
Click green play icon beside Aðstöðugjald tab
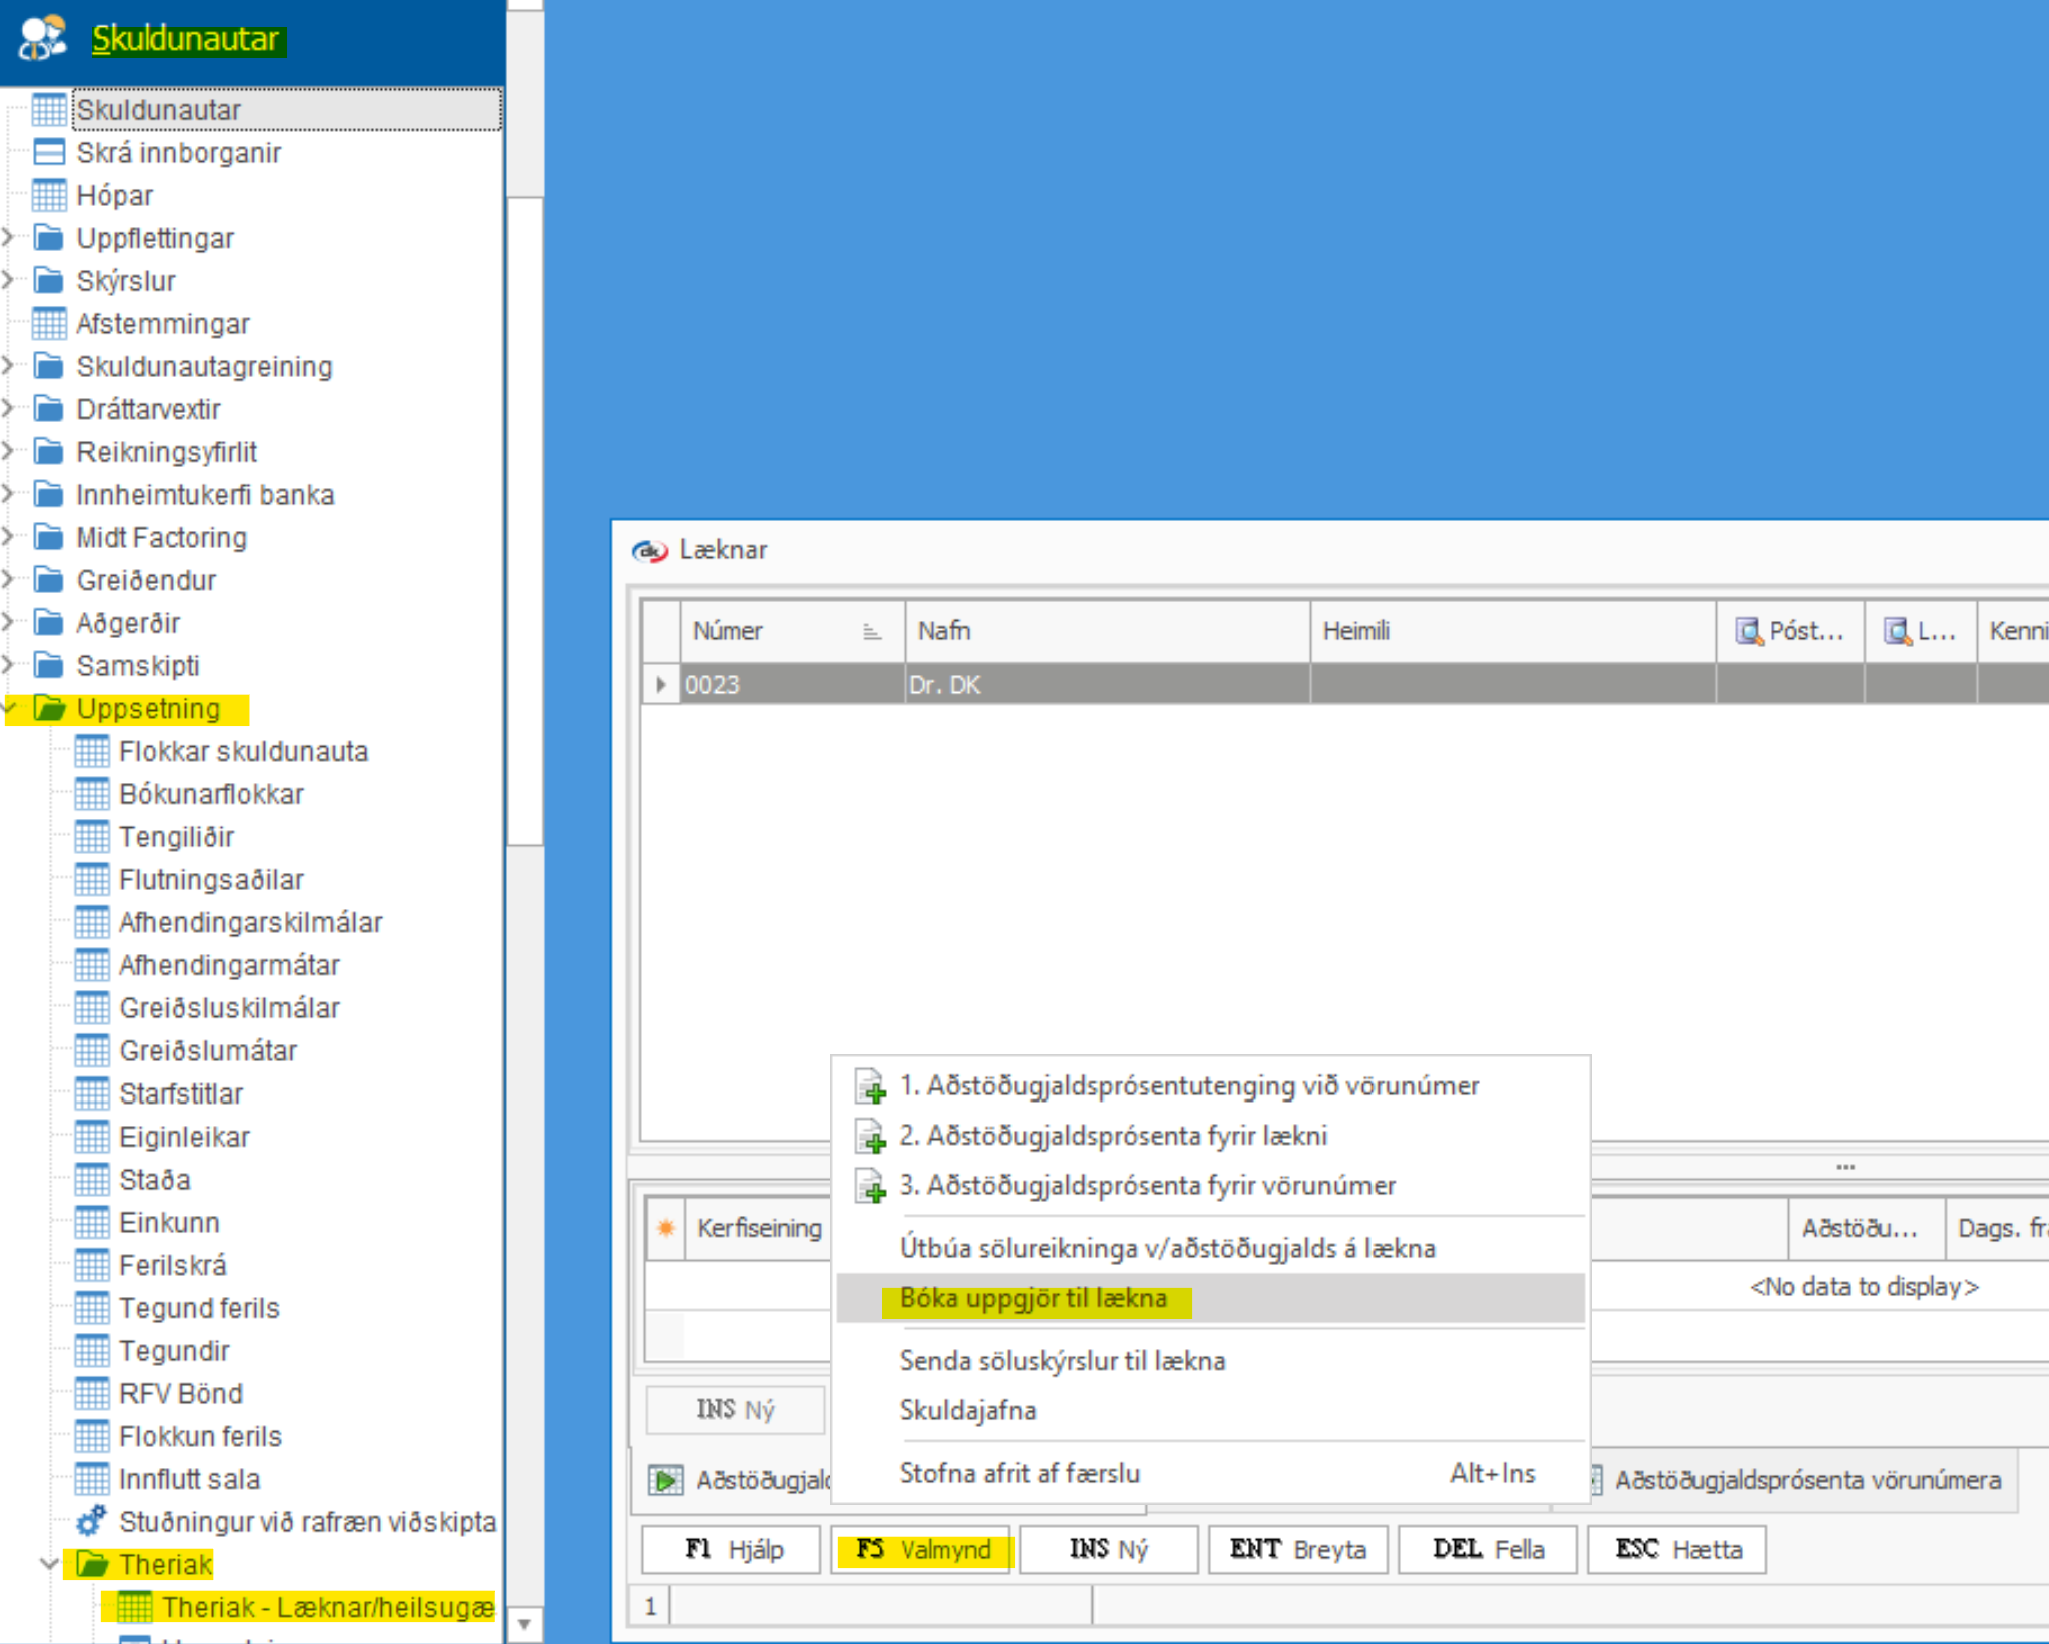pyautogui.click(x=665, y=1479)
